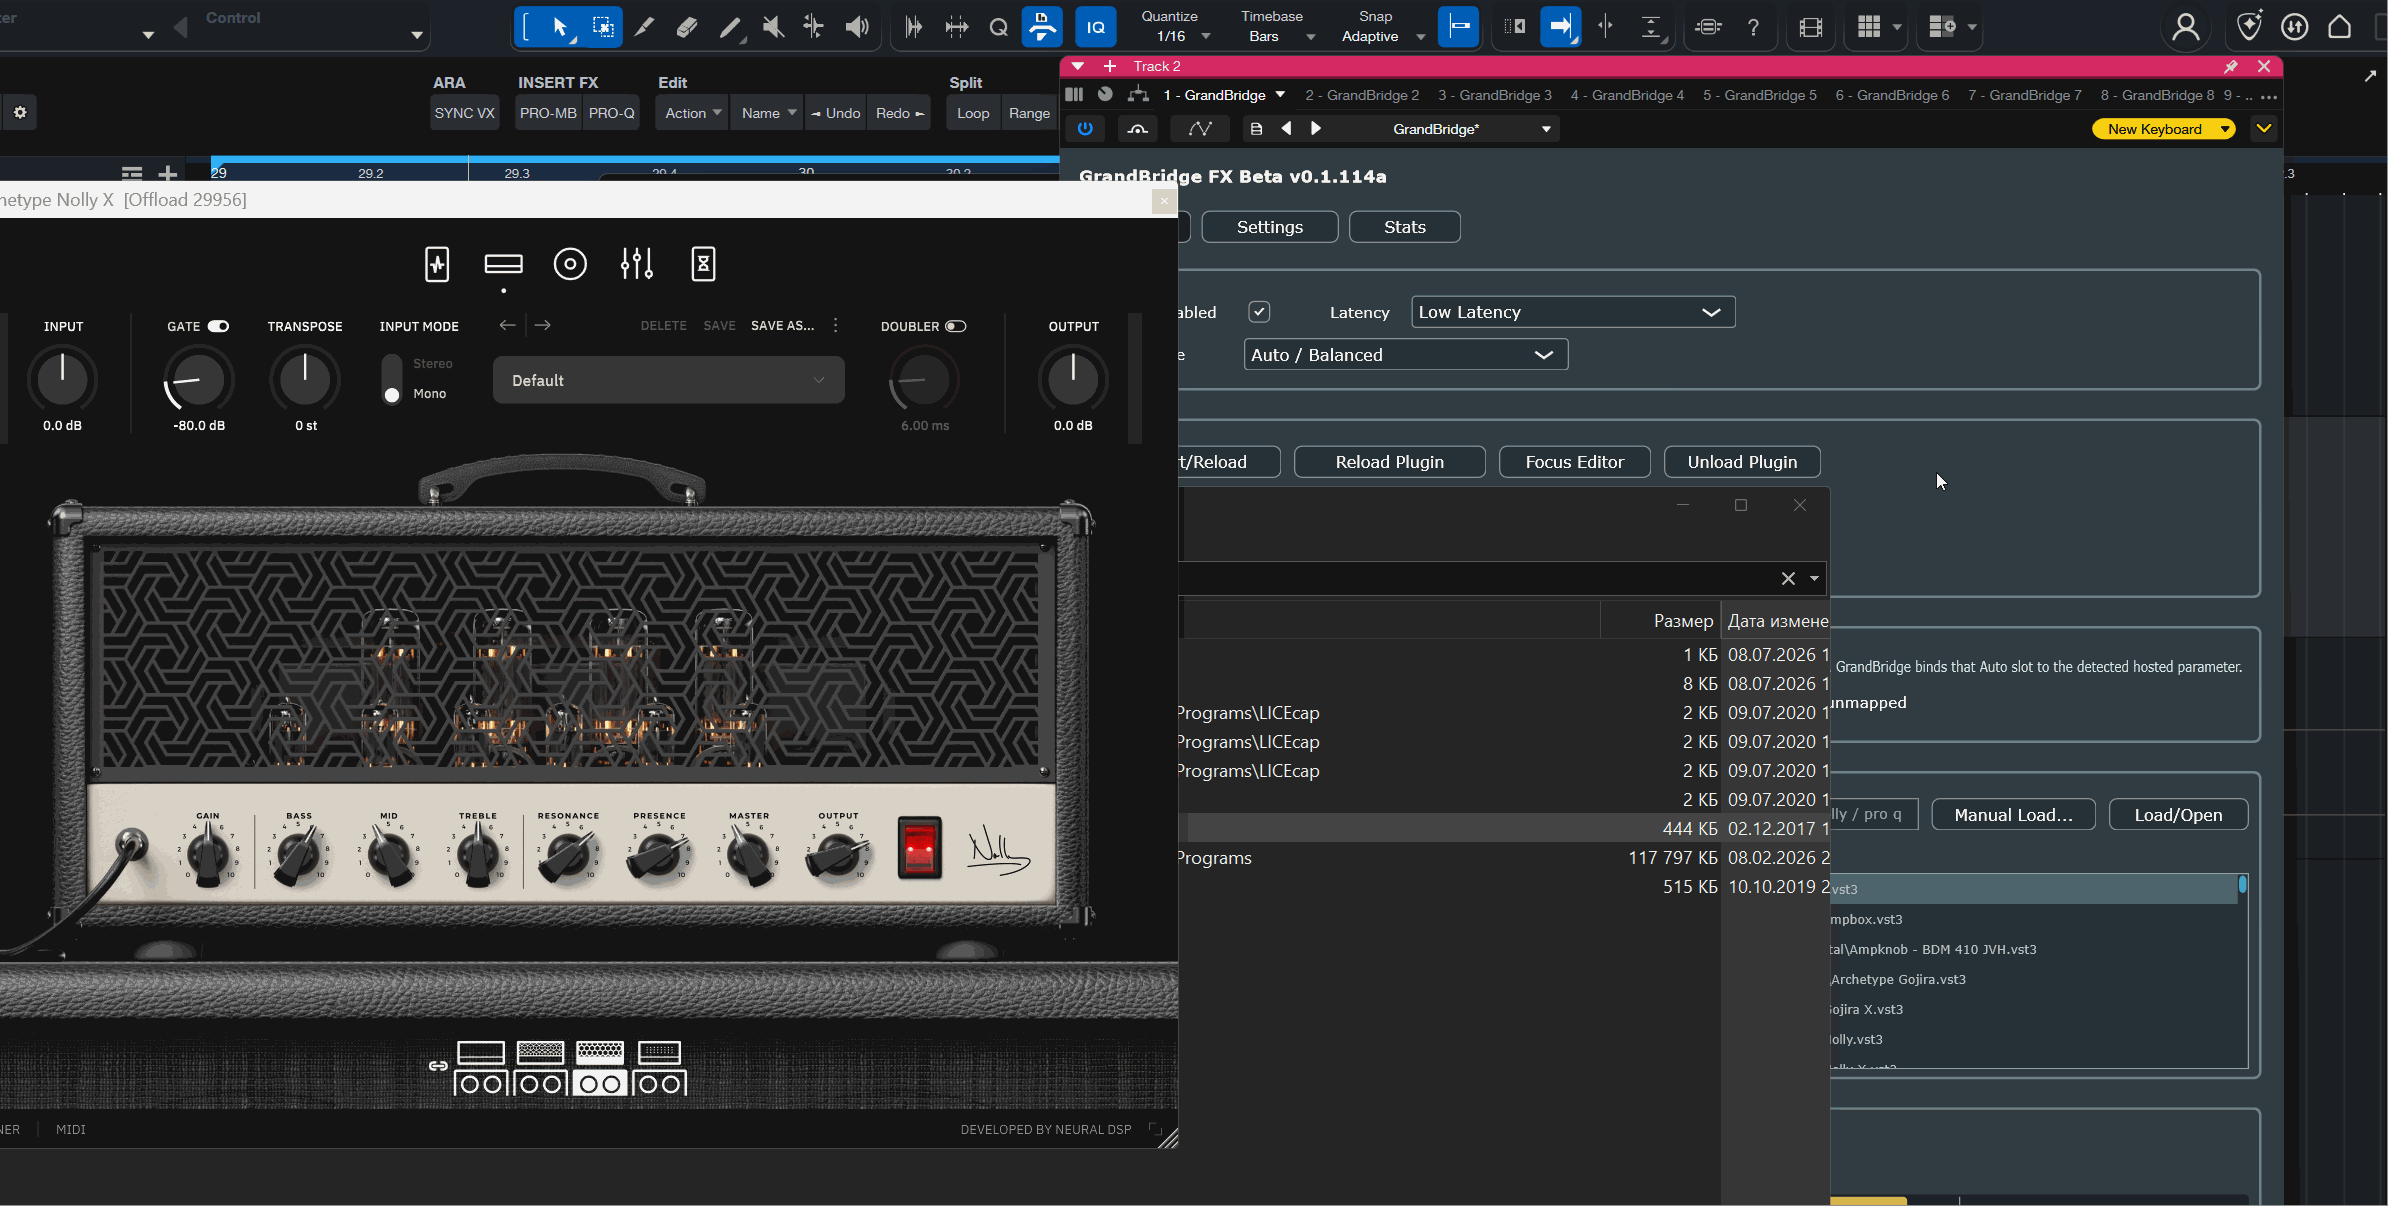
Task: Click the Unload Plugin button
Action: point(1742,462)
